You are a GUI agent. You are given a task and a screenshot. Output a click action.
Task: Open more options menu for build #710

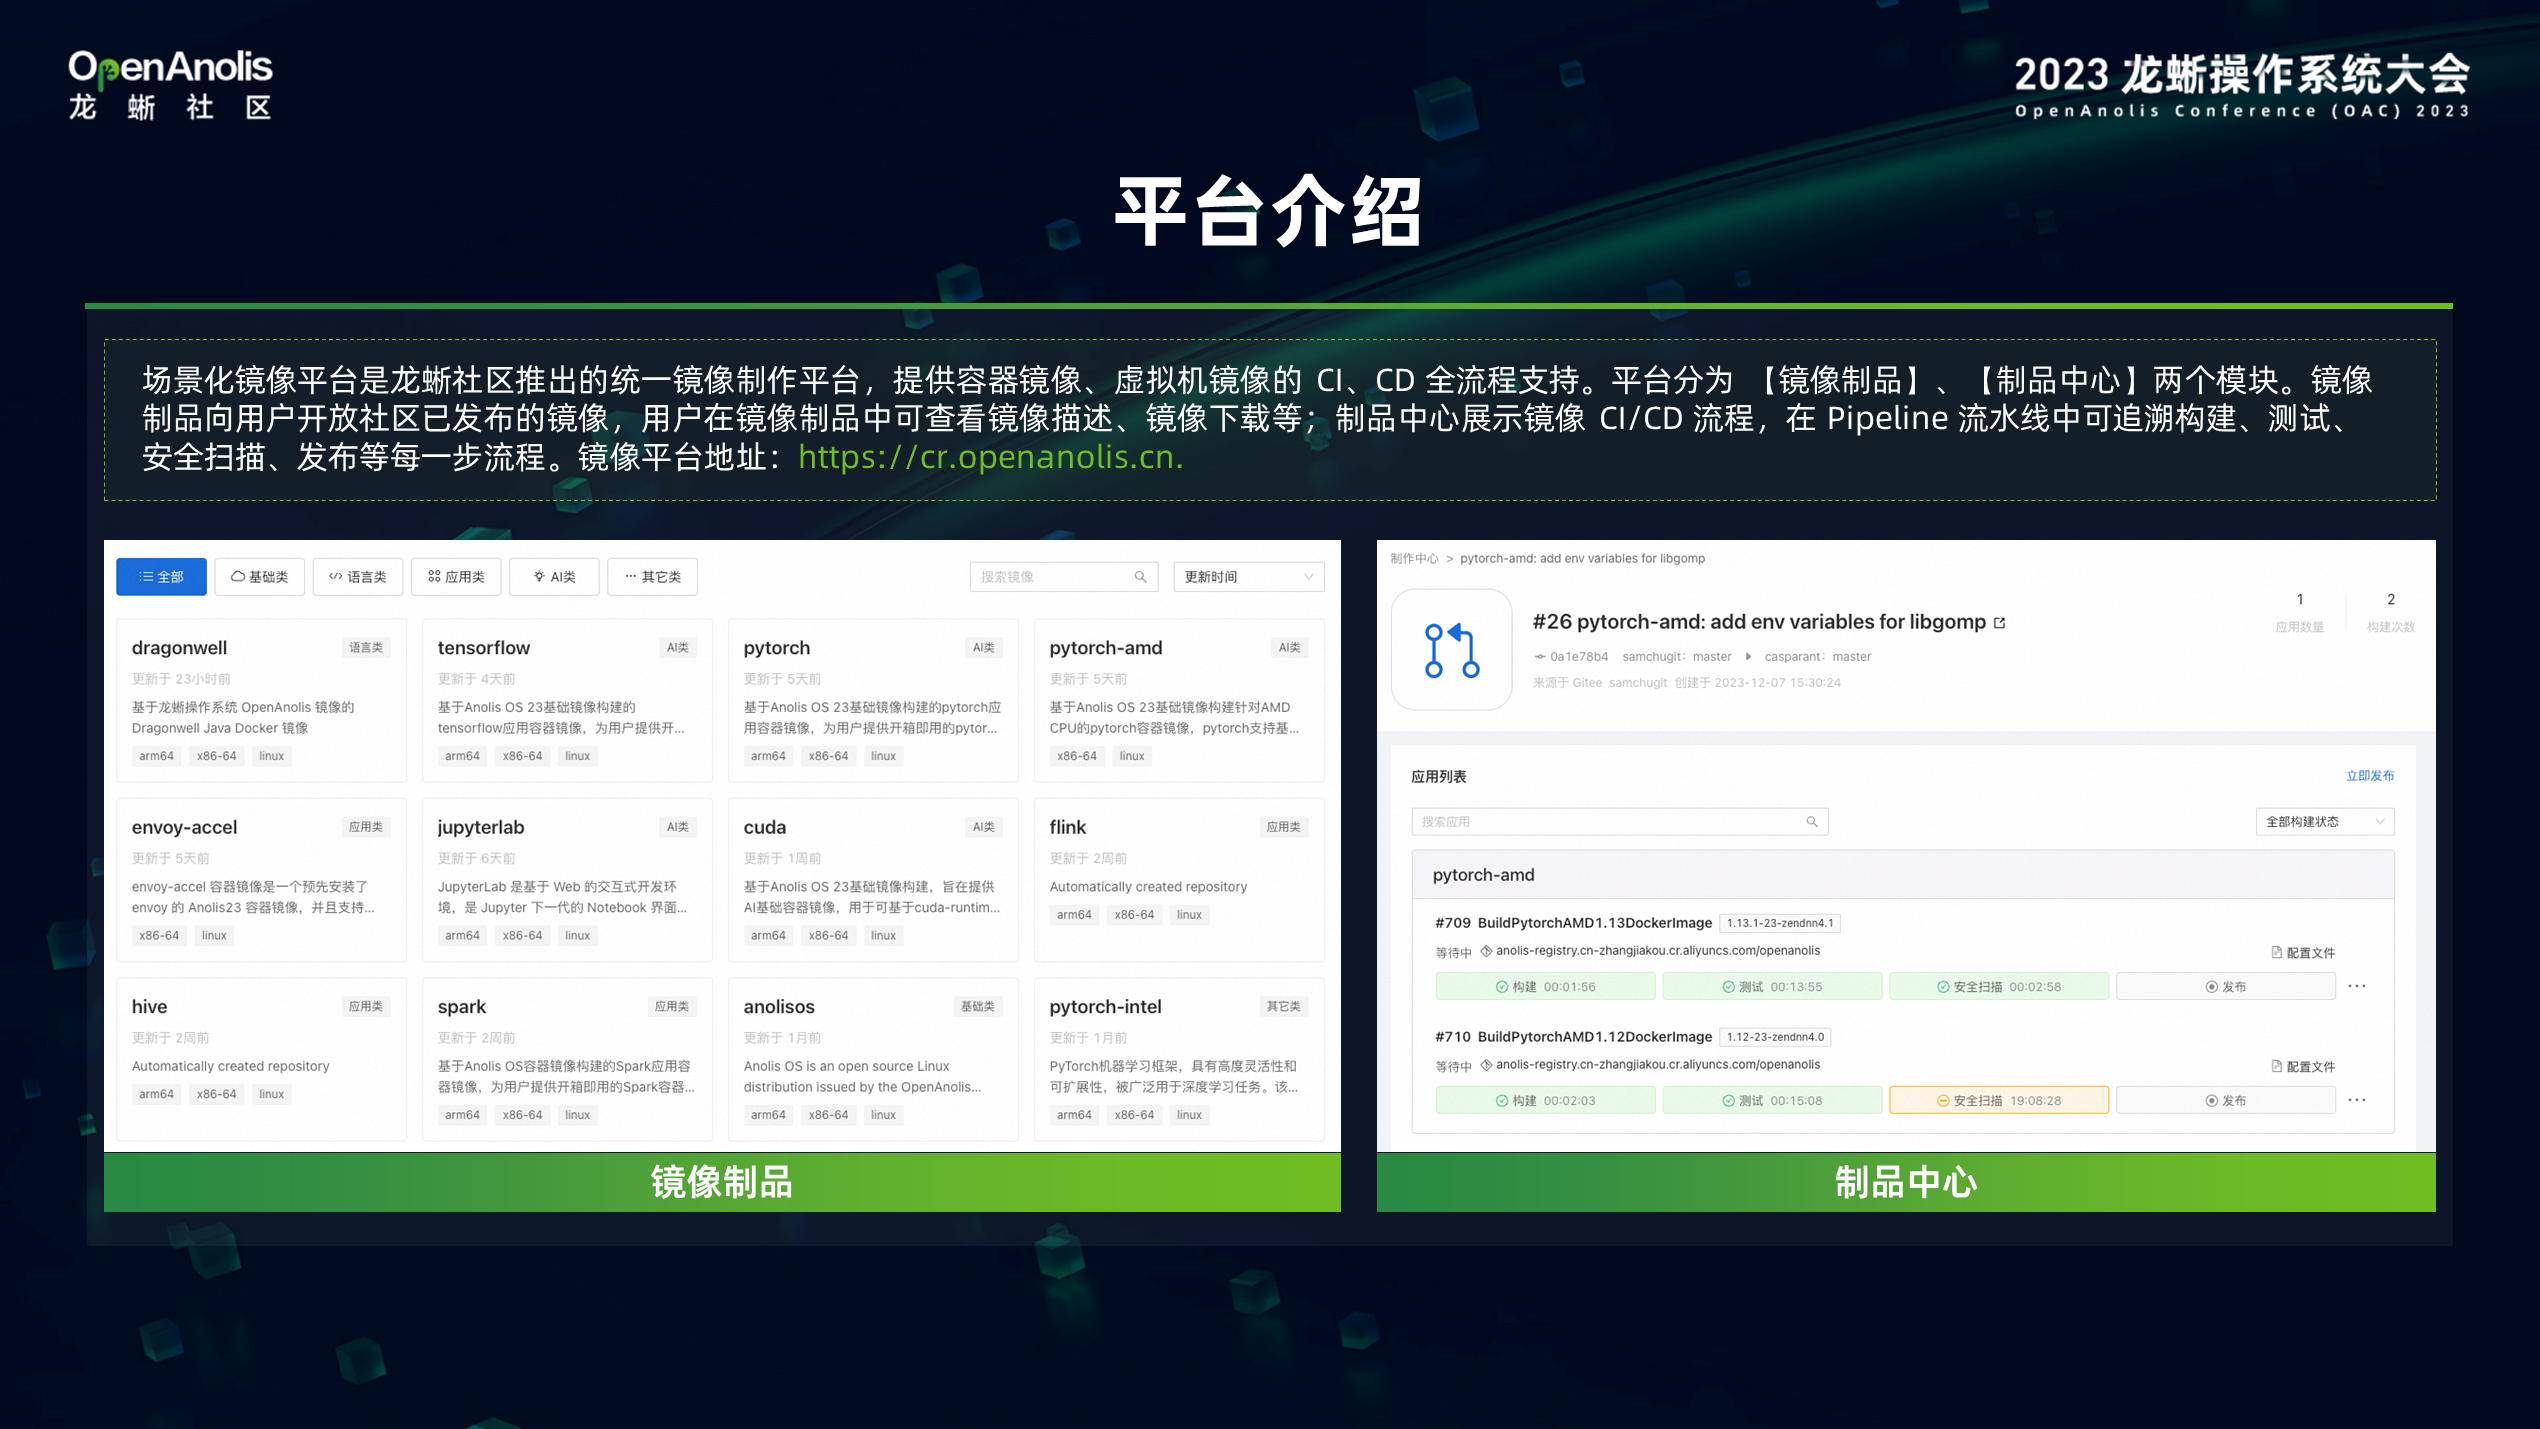pyautogui.click(x=2357, y=1100)
